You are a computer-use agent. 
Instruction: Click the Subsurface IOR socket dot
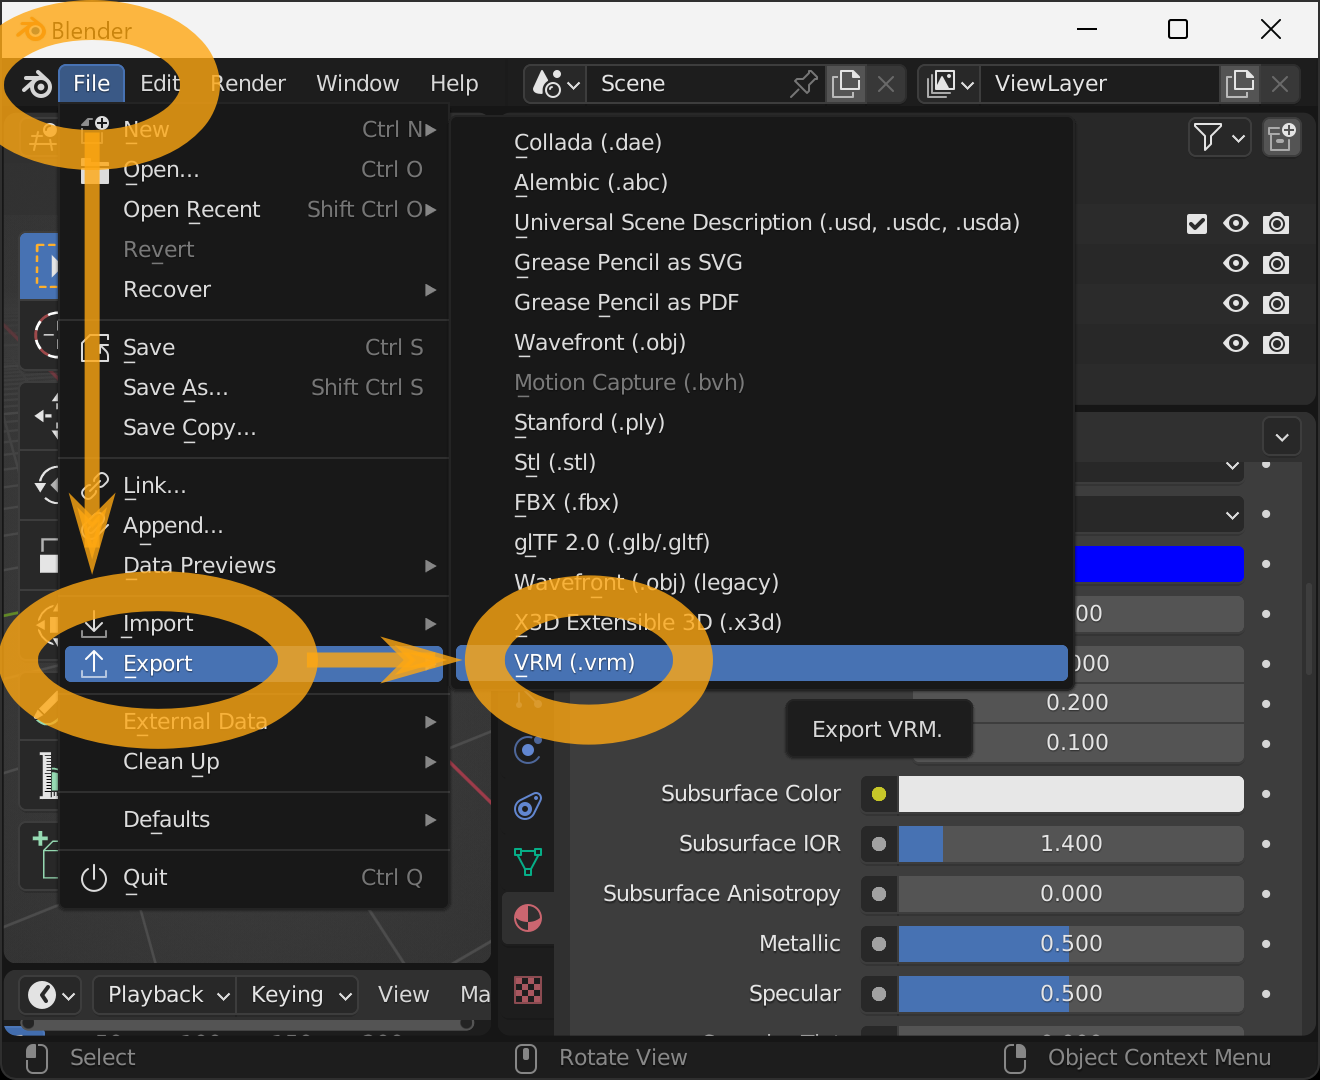click(x=879, y=844)
